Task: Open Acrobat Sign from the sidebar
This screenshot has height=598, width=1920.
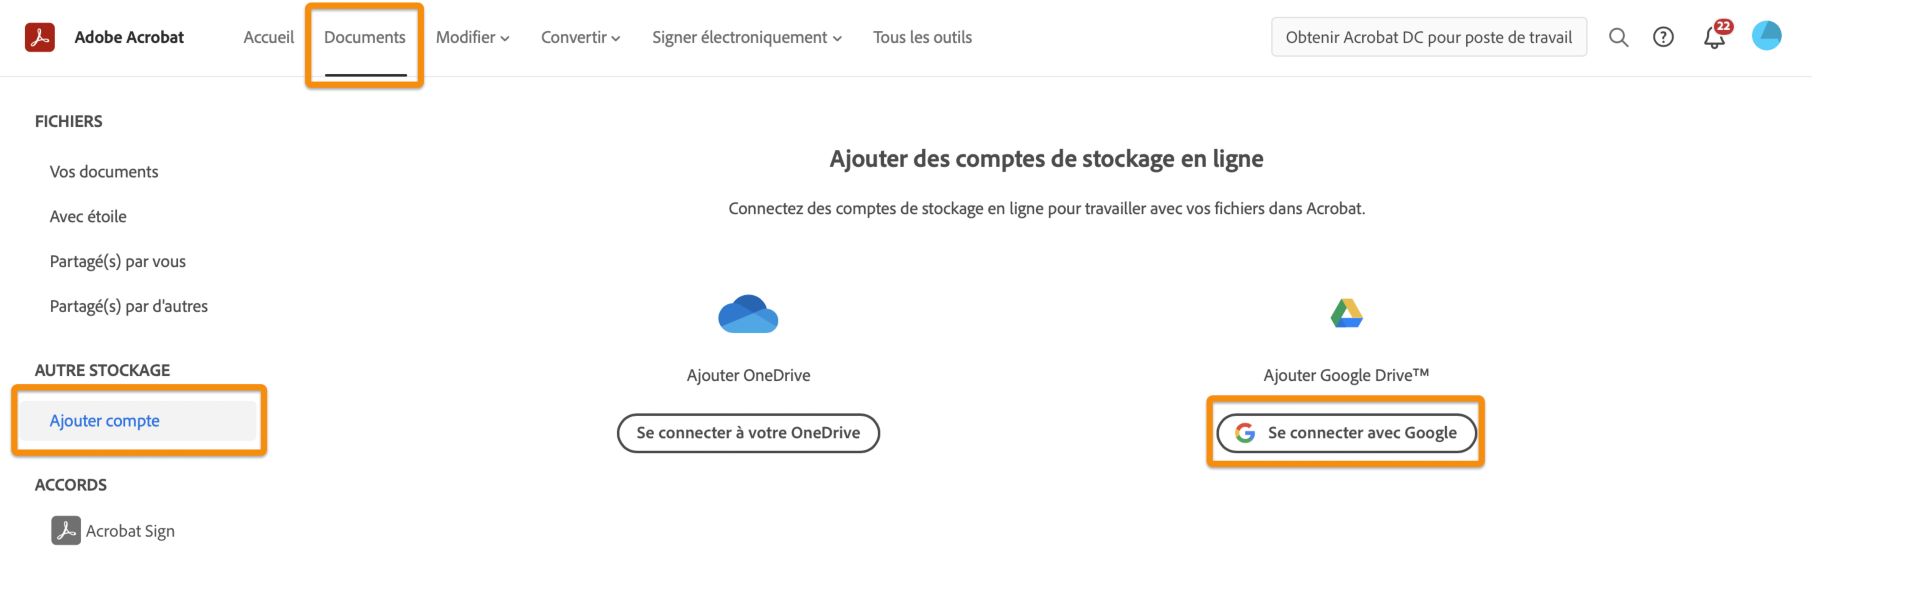Action: click(x=128, y=530)
